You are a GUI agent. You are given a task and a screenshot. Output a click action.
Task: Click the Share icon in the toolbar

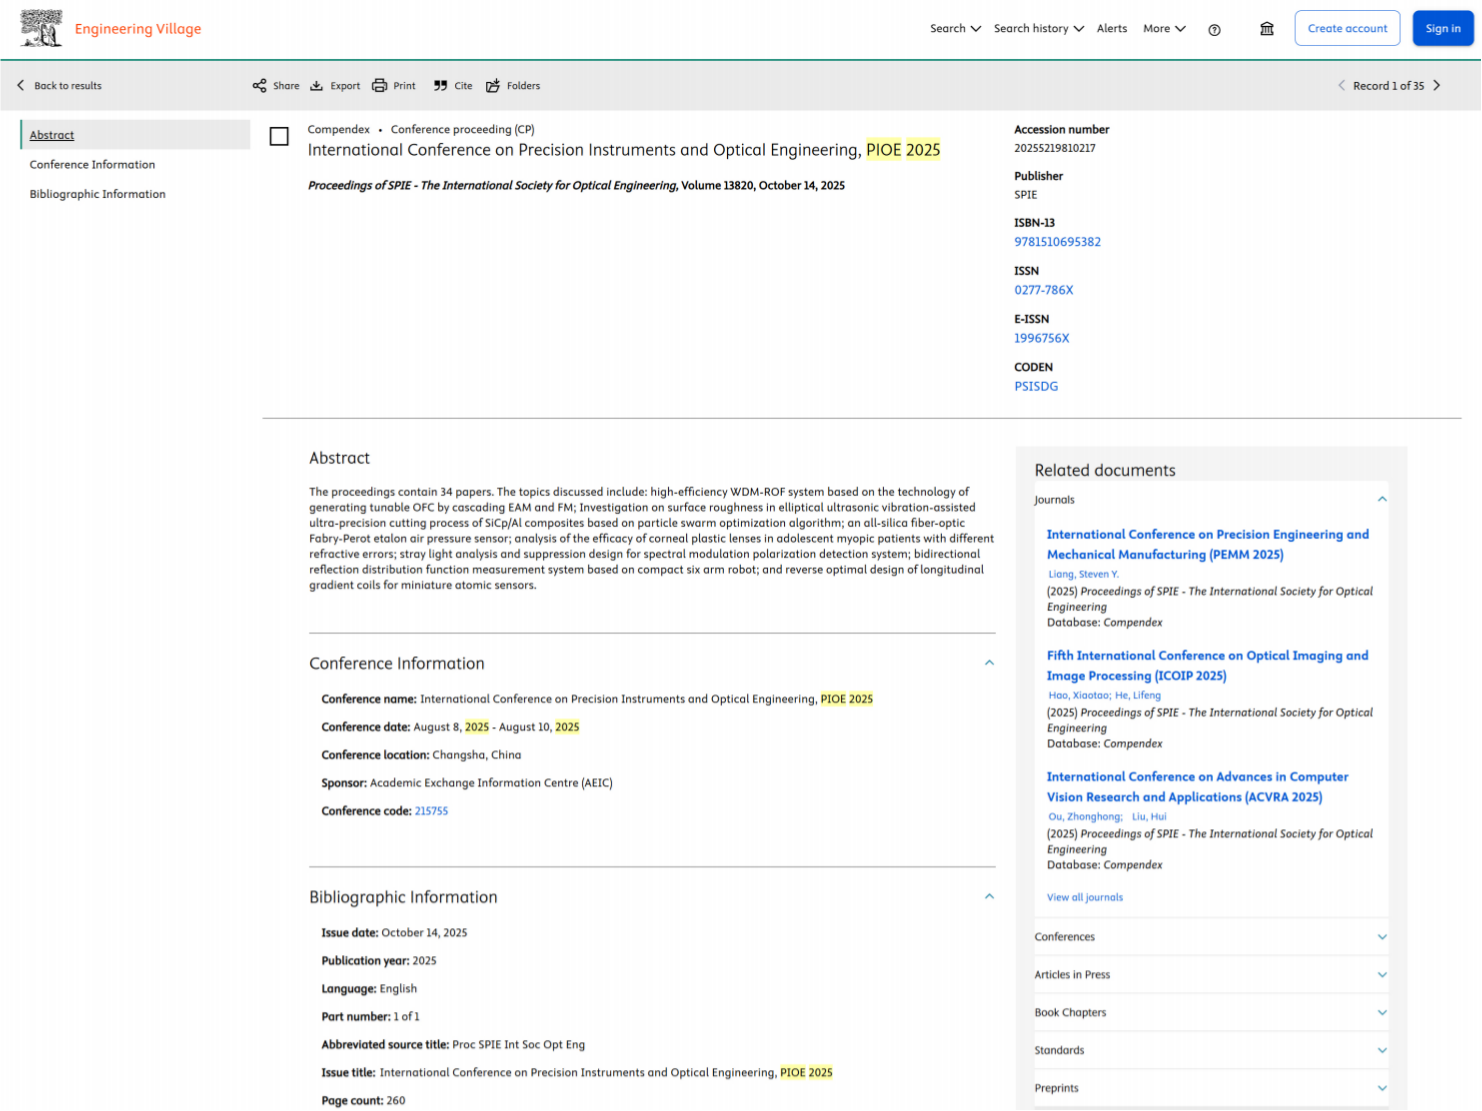tap(259, 86)
